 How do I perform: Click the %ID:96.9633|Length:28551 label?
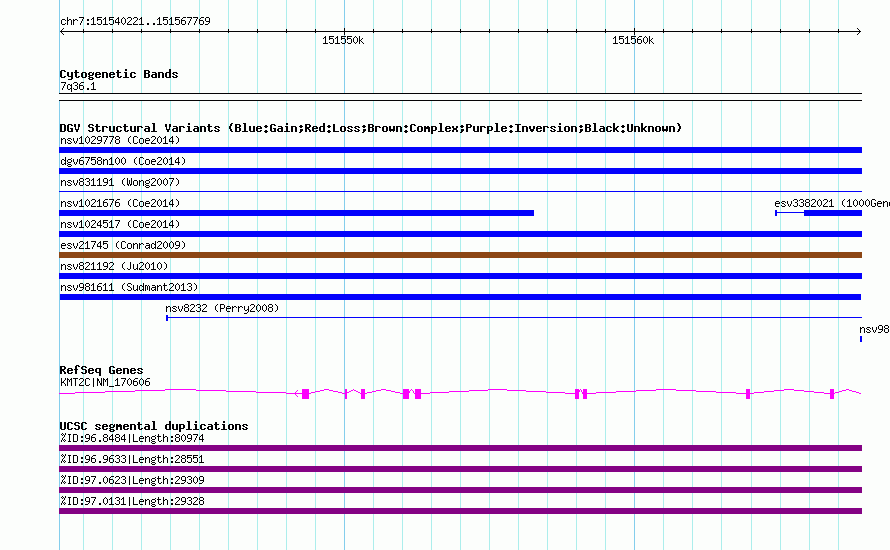[x=132, y=459]
